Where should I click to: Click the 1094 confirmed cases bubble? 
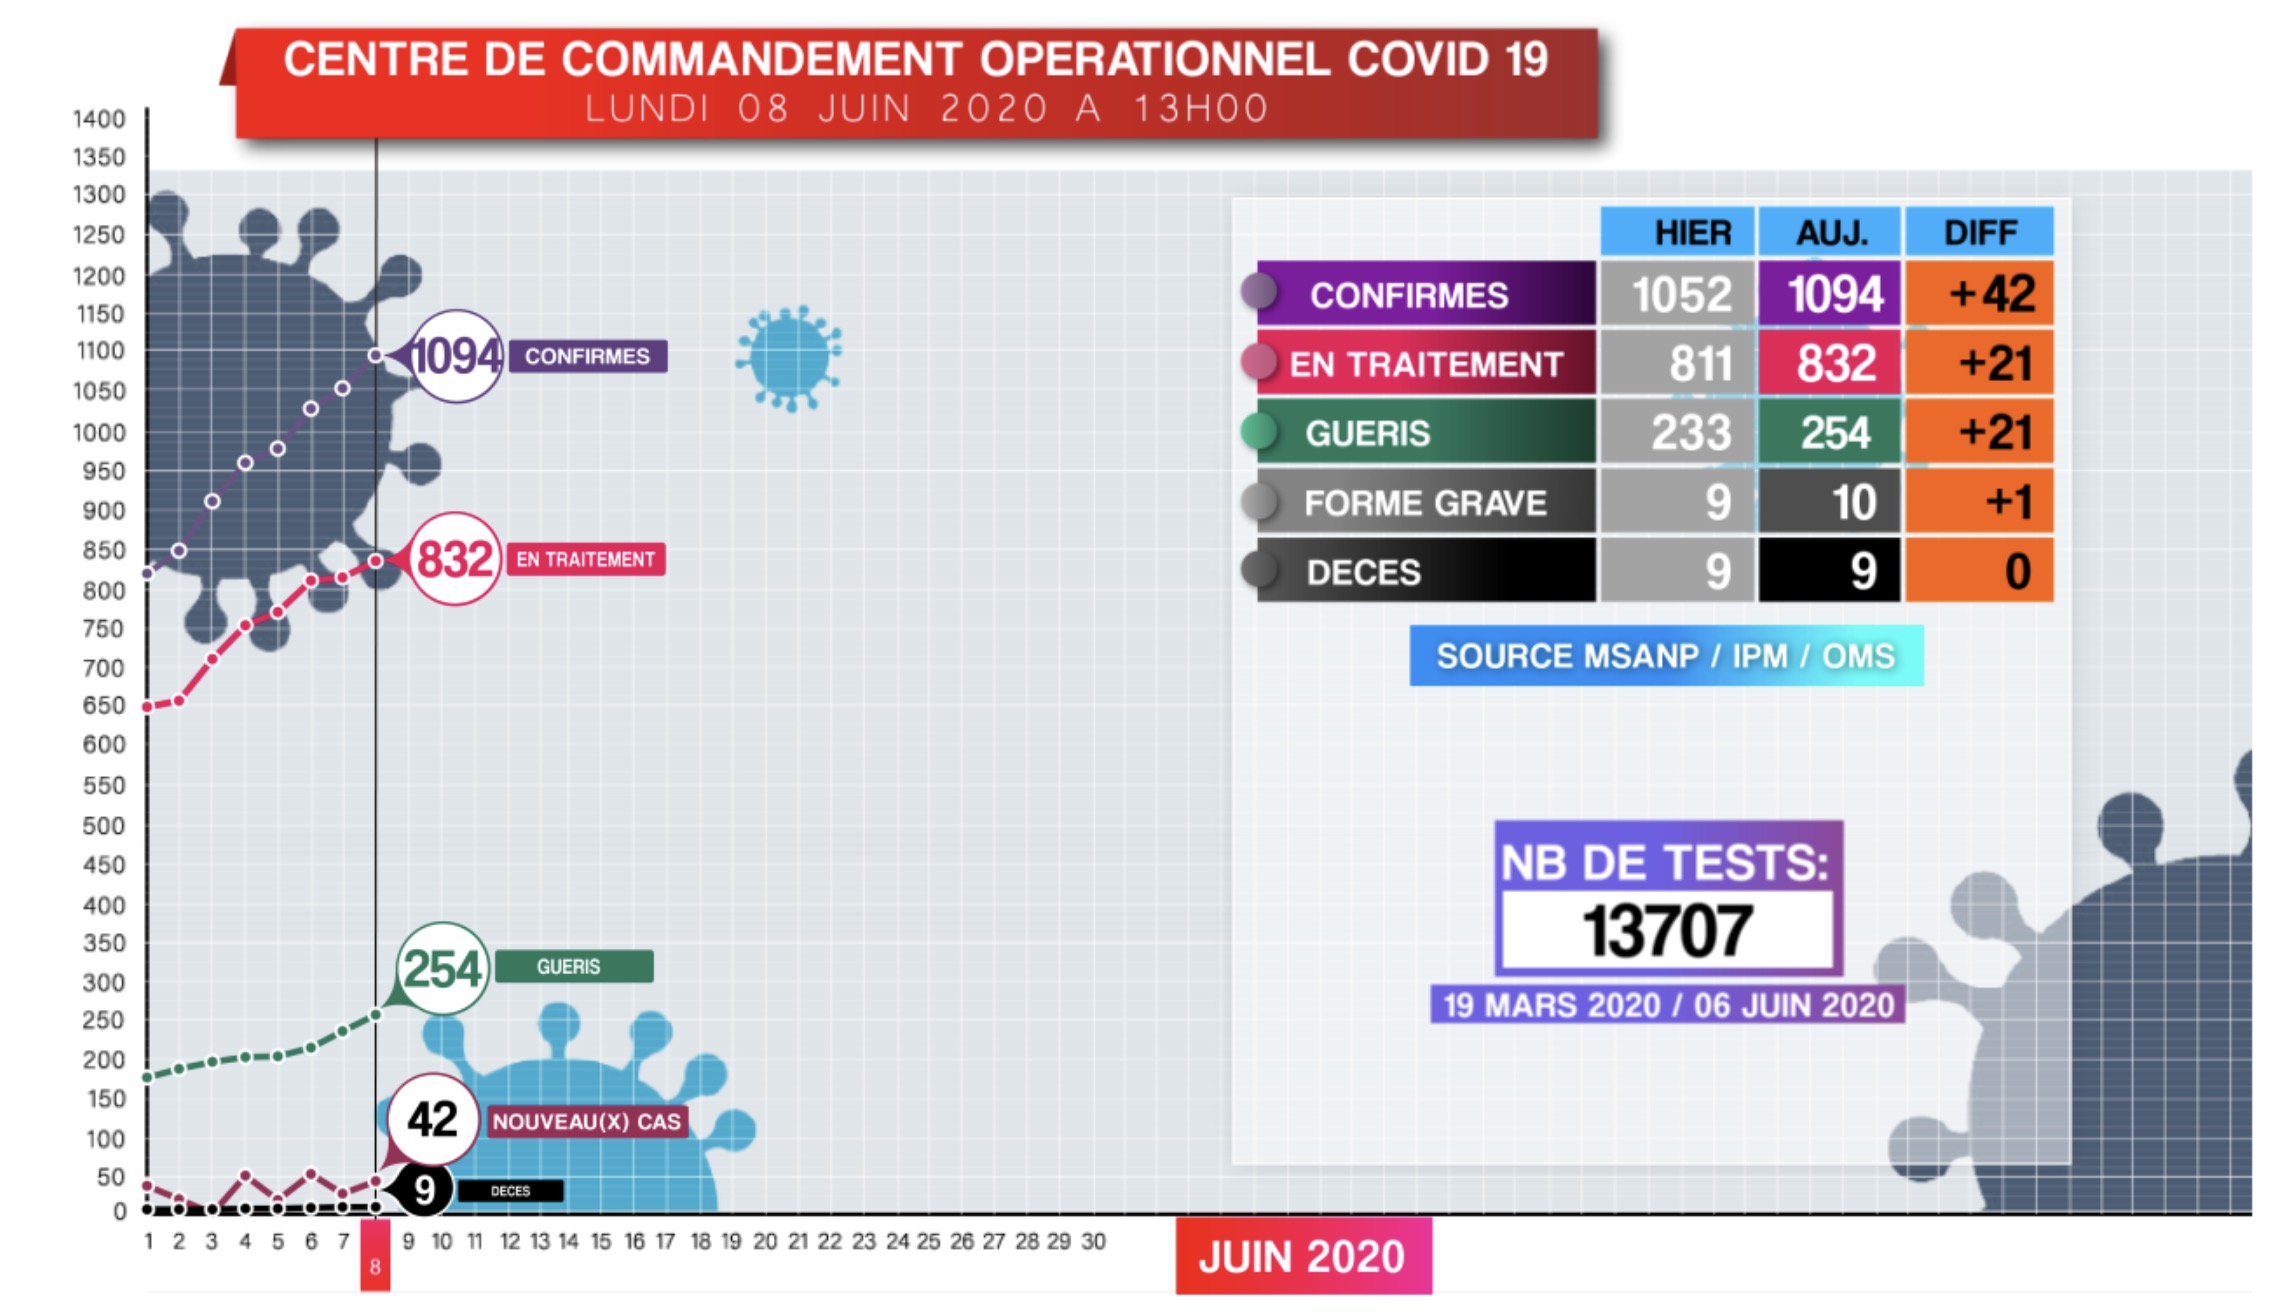click(x=456, y=356)
